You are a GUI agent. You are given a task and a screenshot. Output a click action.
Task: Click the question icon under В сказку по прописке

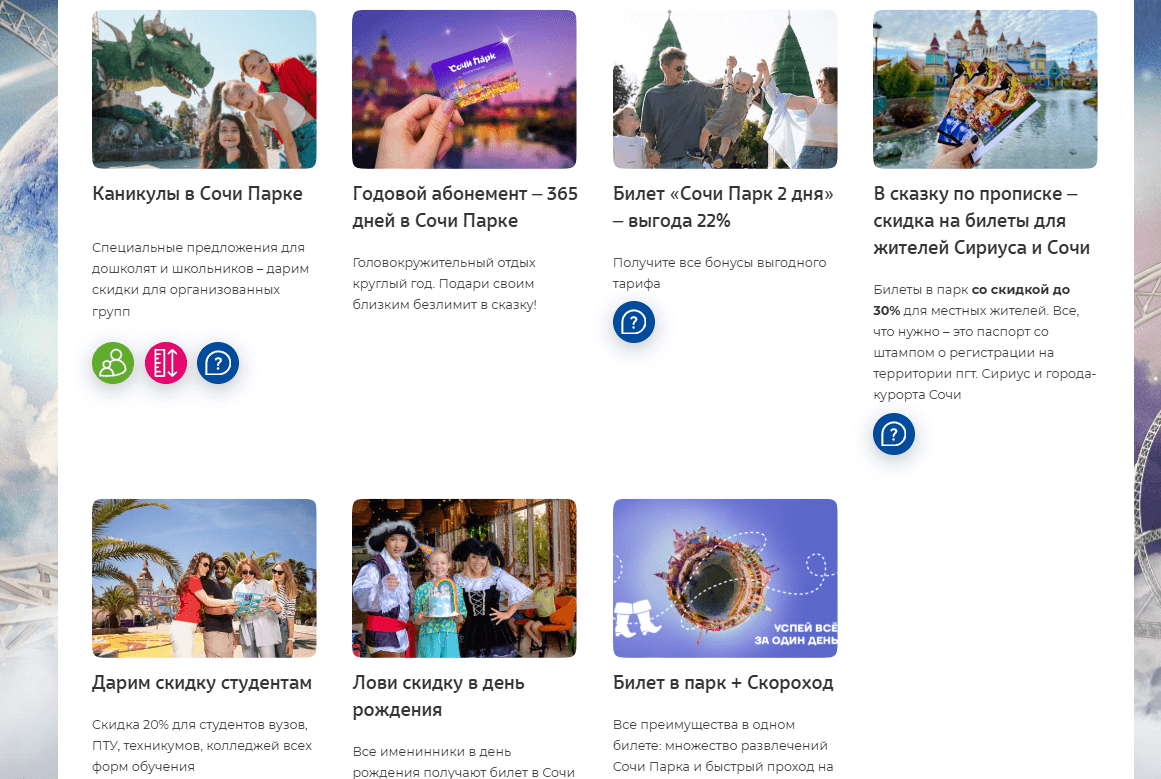[894, 434]
